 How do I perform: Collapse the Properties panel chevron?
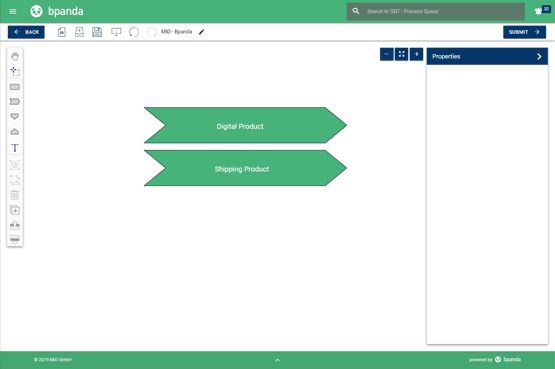pos(539,57)
